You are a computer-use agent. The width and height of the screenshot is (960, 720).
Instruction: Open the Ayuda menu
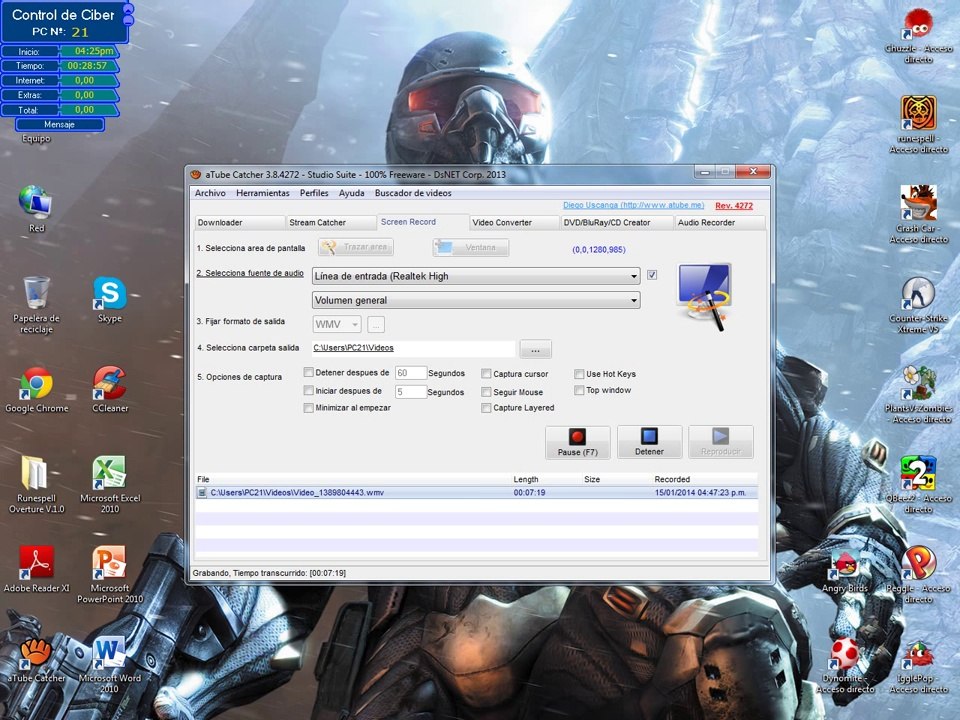(x=351, y=193)
